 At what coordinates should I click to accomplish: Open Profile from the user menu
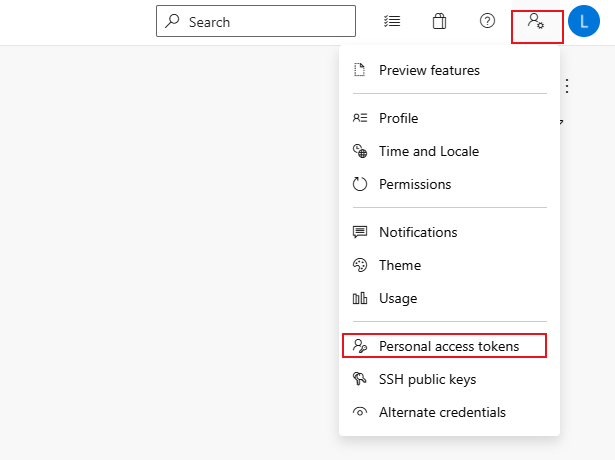pos(398,118)
